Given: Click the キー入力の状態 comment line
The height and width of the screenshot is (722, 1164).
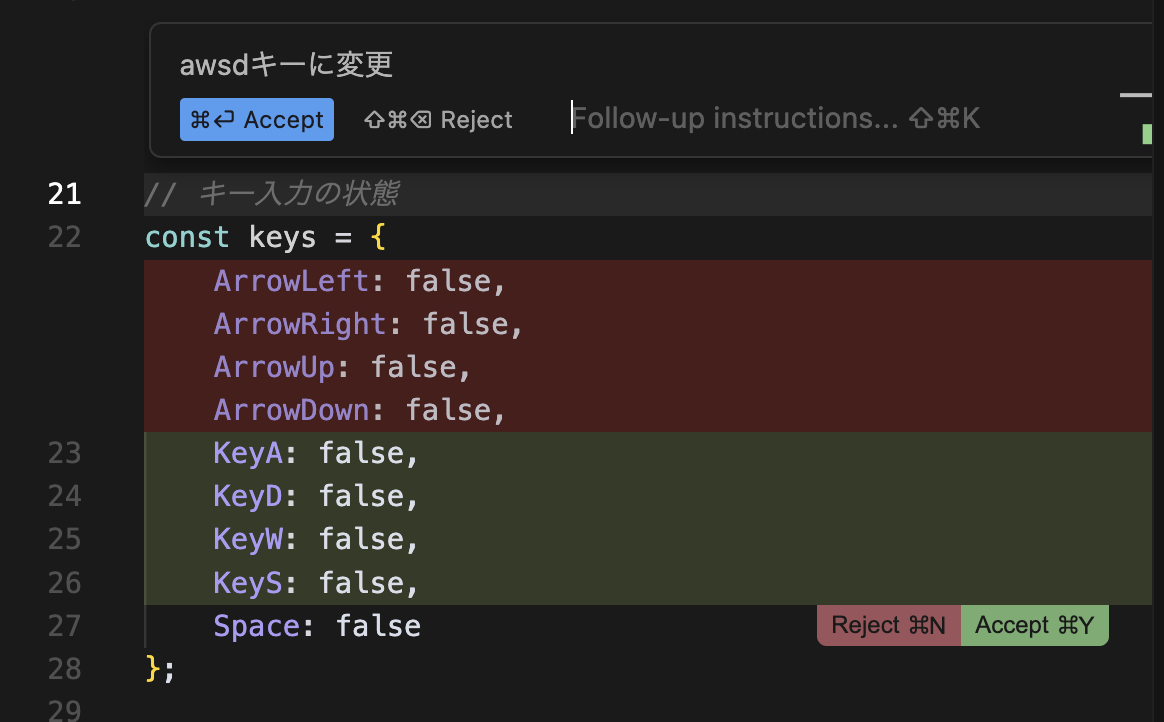Looking at the screenshot, I should pyautogui.click(x=273, y=193).
